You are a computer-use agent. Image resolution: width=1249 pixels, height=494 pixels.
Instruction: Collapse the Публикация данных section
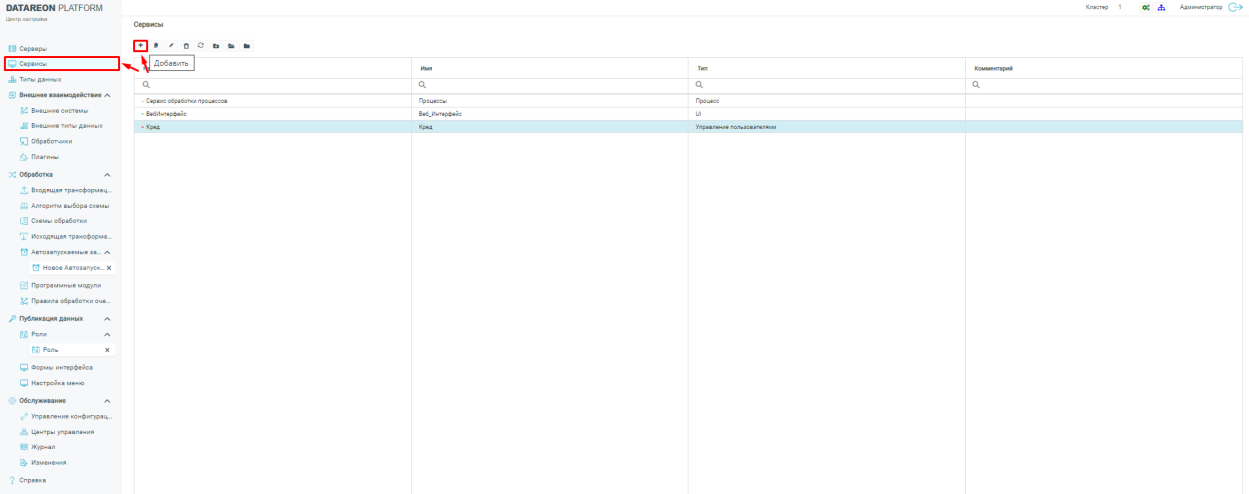coord(107,318)
